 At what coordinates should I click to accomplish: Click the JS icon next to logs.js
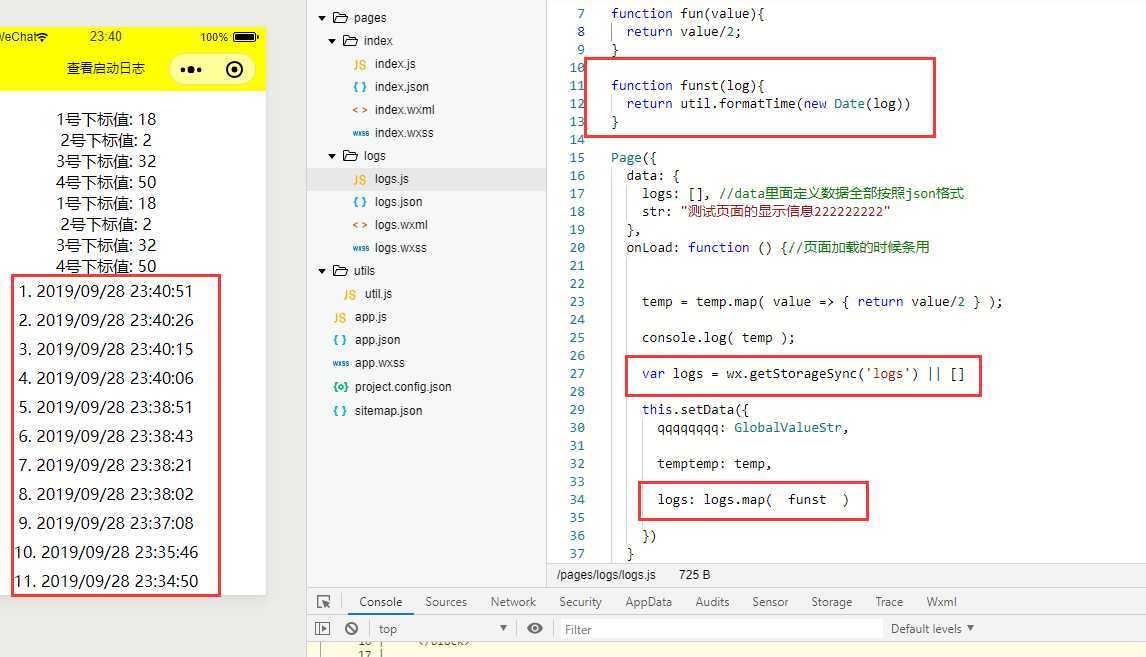coord(360,179)
